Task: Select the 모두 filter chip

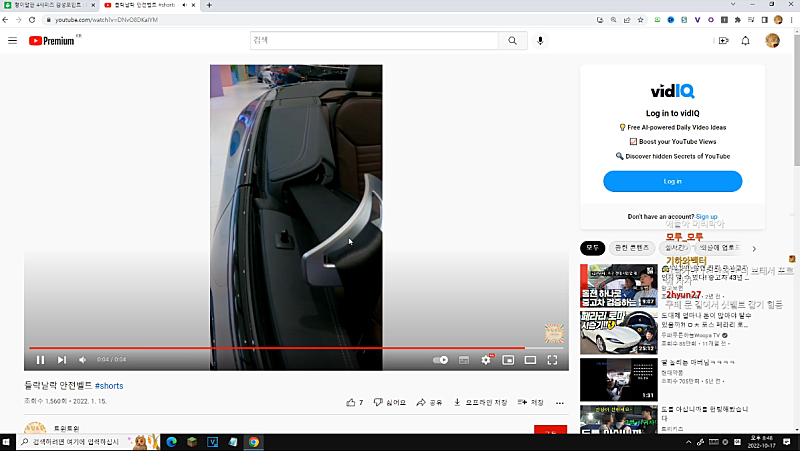Action: pyautogui.click(x=592, y=248)
